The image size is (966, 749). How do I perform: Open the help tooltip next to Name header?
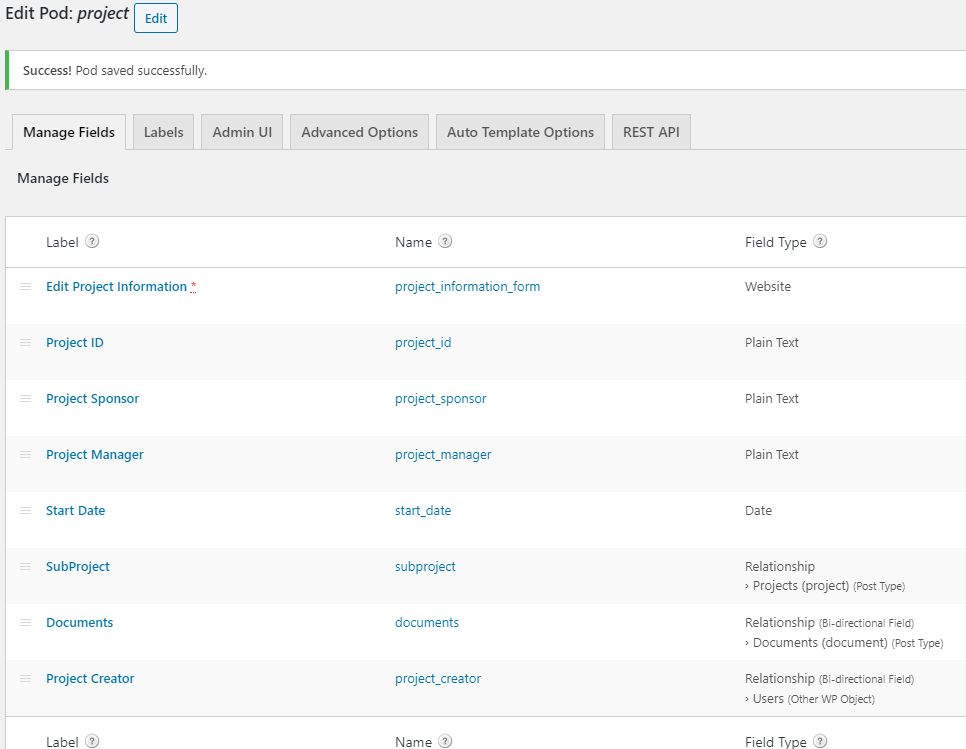pyautogui.click(x=447, y=241)
